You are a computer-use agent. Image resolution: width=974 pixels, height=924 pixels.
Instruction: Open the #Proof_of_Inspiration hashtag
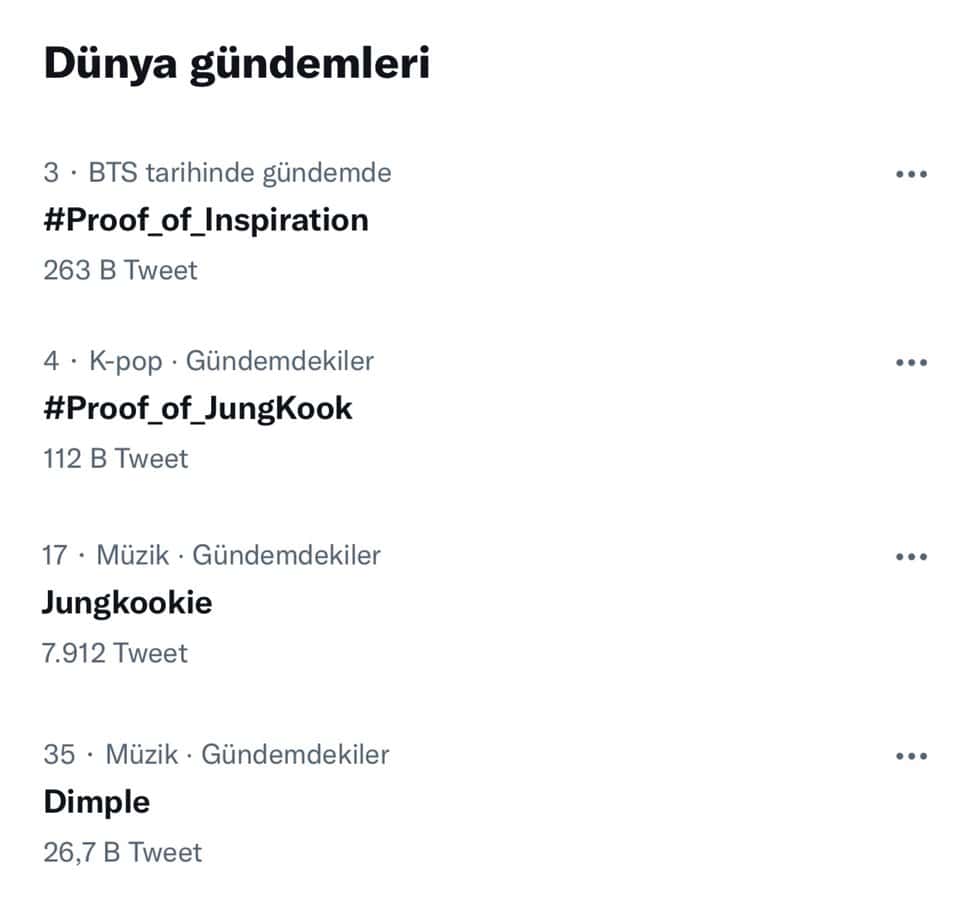(x=206, y=220)
